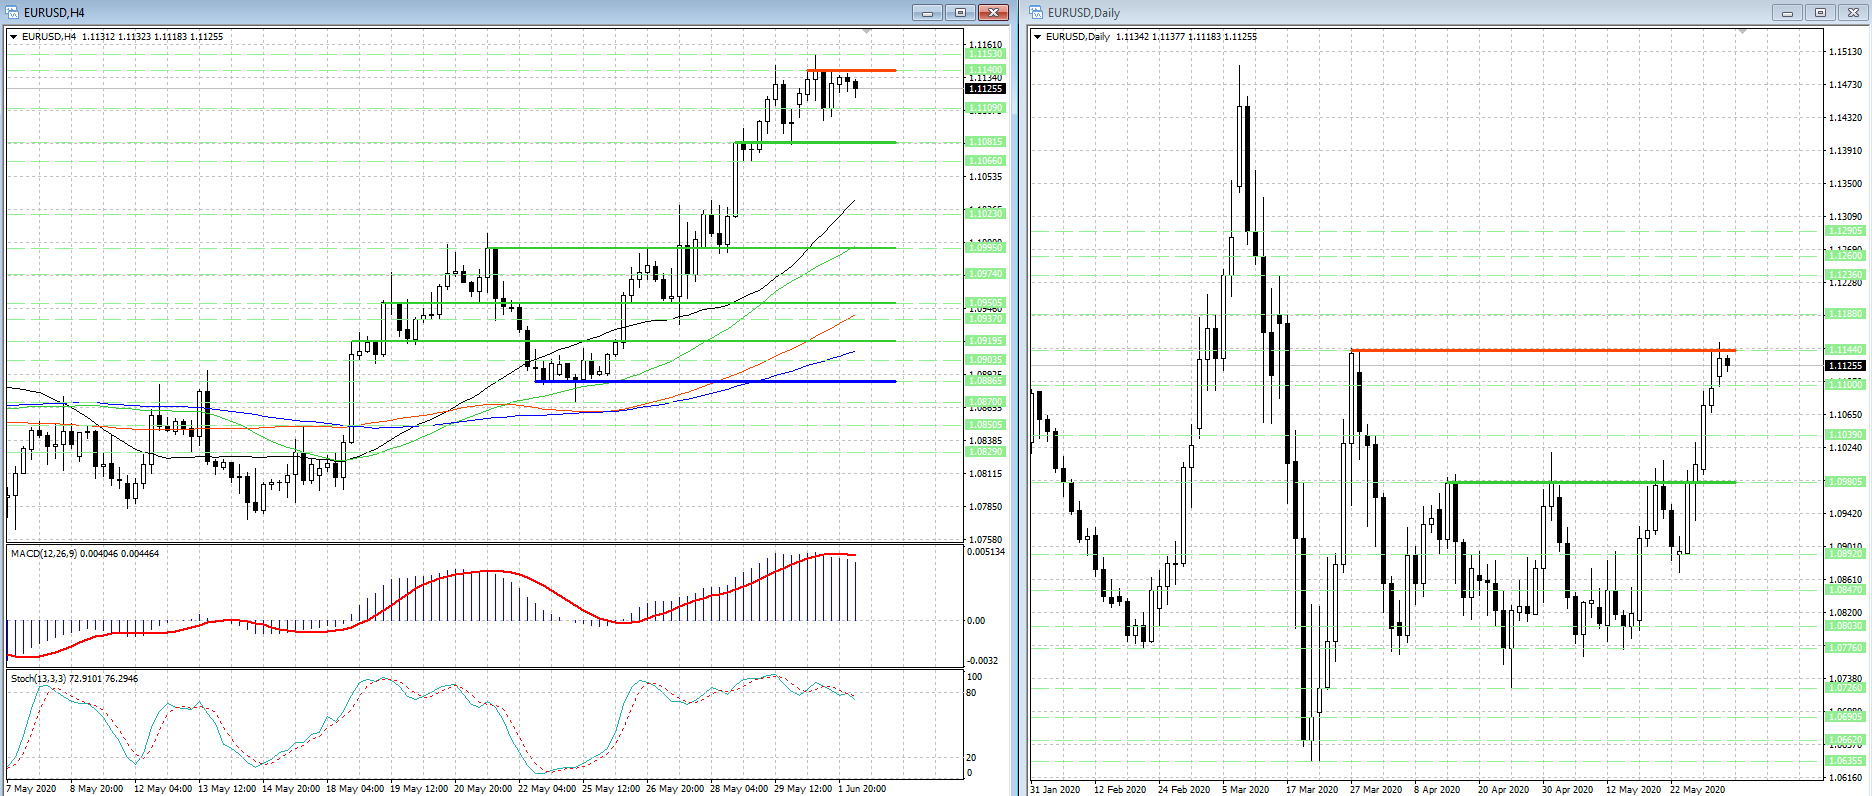Click the 22 May 04:00 time label
Viewport: 1872px width, 796px height.
547,789
